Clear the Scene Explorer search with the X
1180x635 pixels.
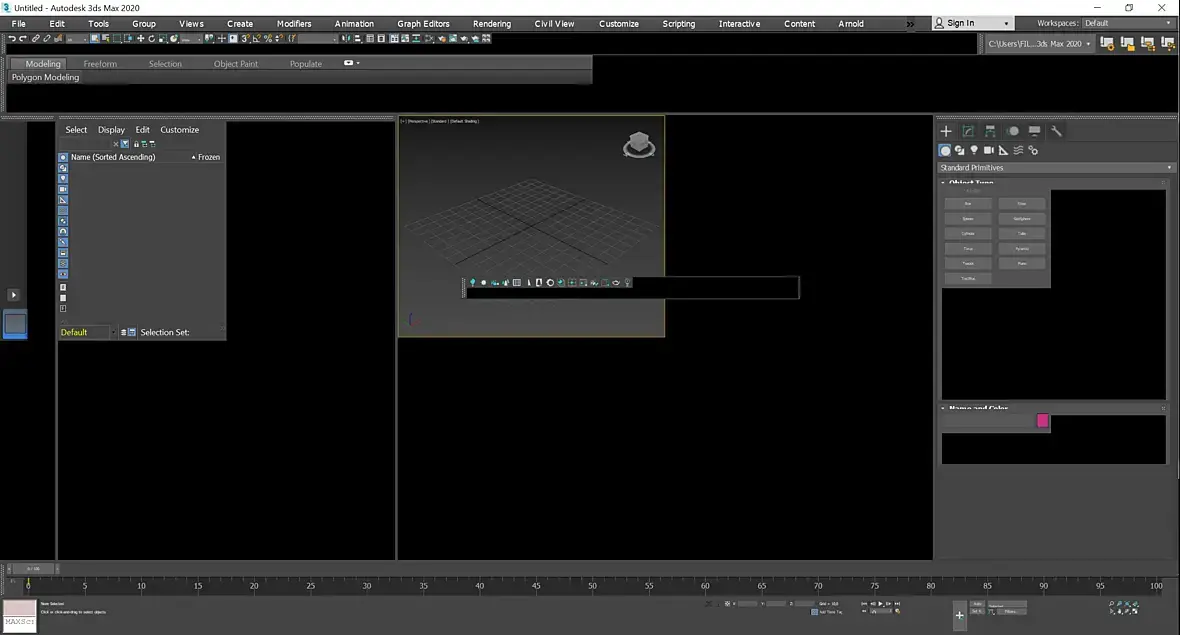click(116, 144)
